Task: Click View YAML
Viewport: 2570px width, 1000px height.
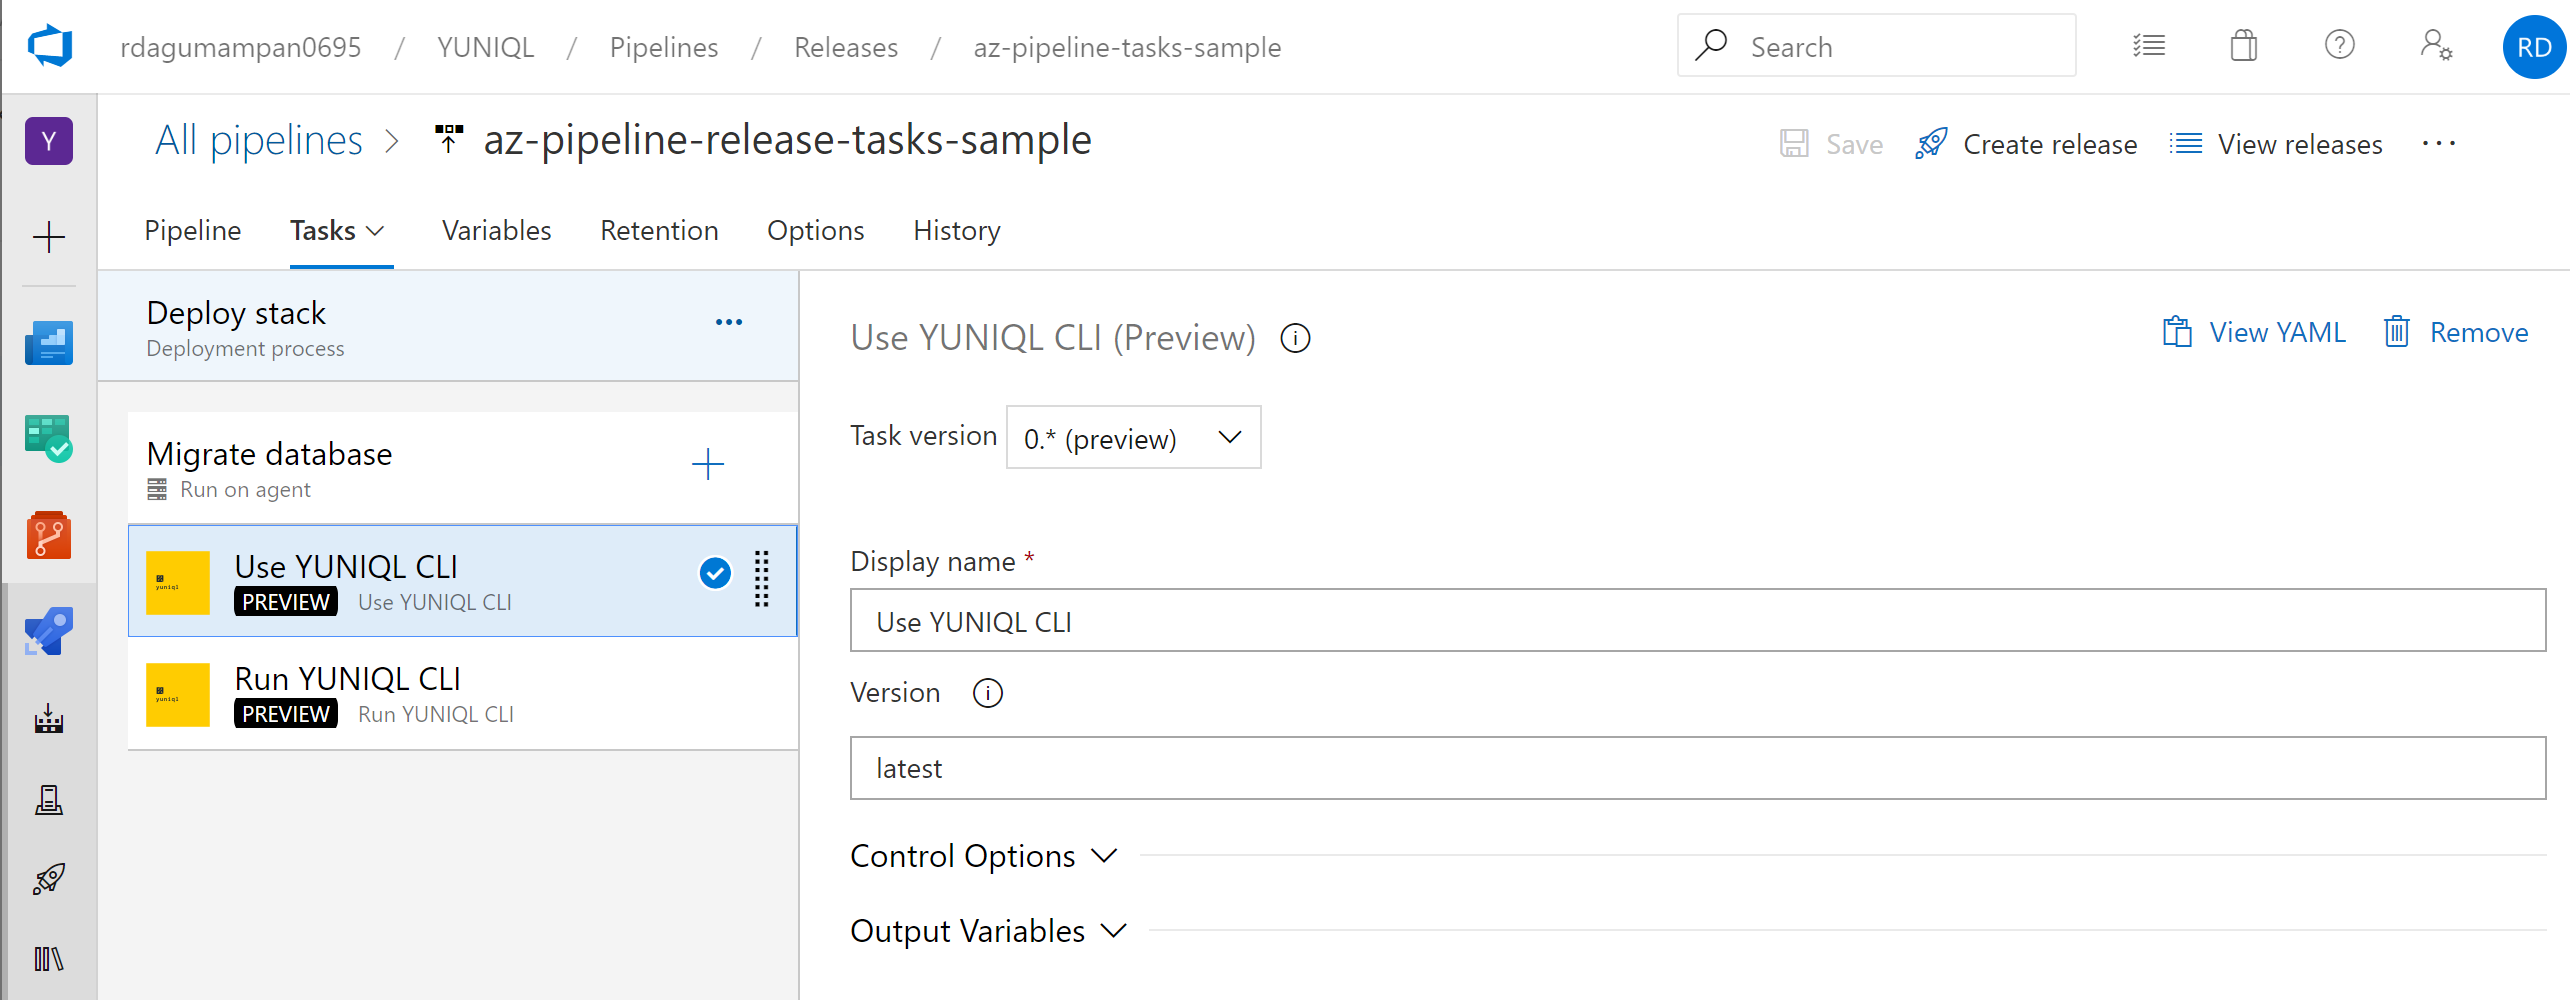Action: (2254, 332)
